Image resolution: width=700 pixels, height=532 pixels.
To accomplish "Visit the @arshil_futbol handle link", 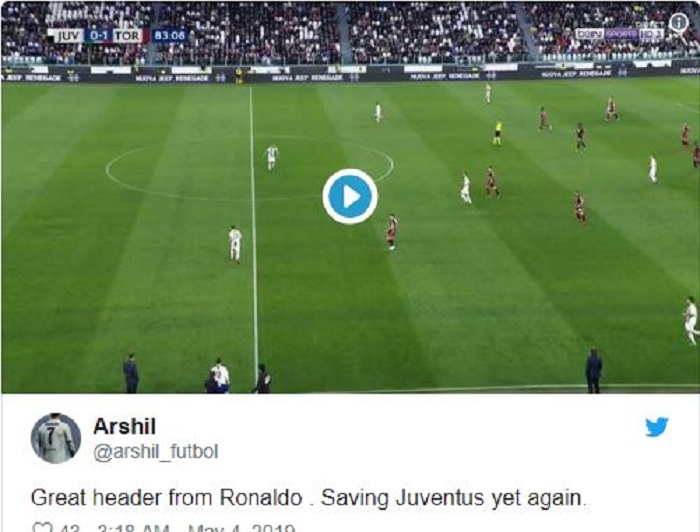I will pyautogui.click(x=155, y=451).
